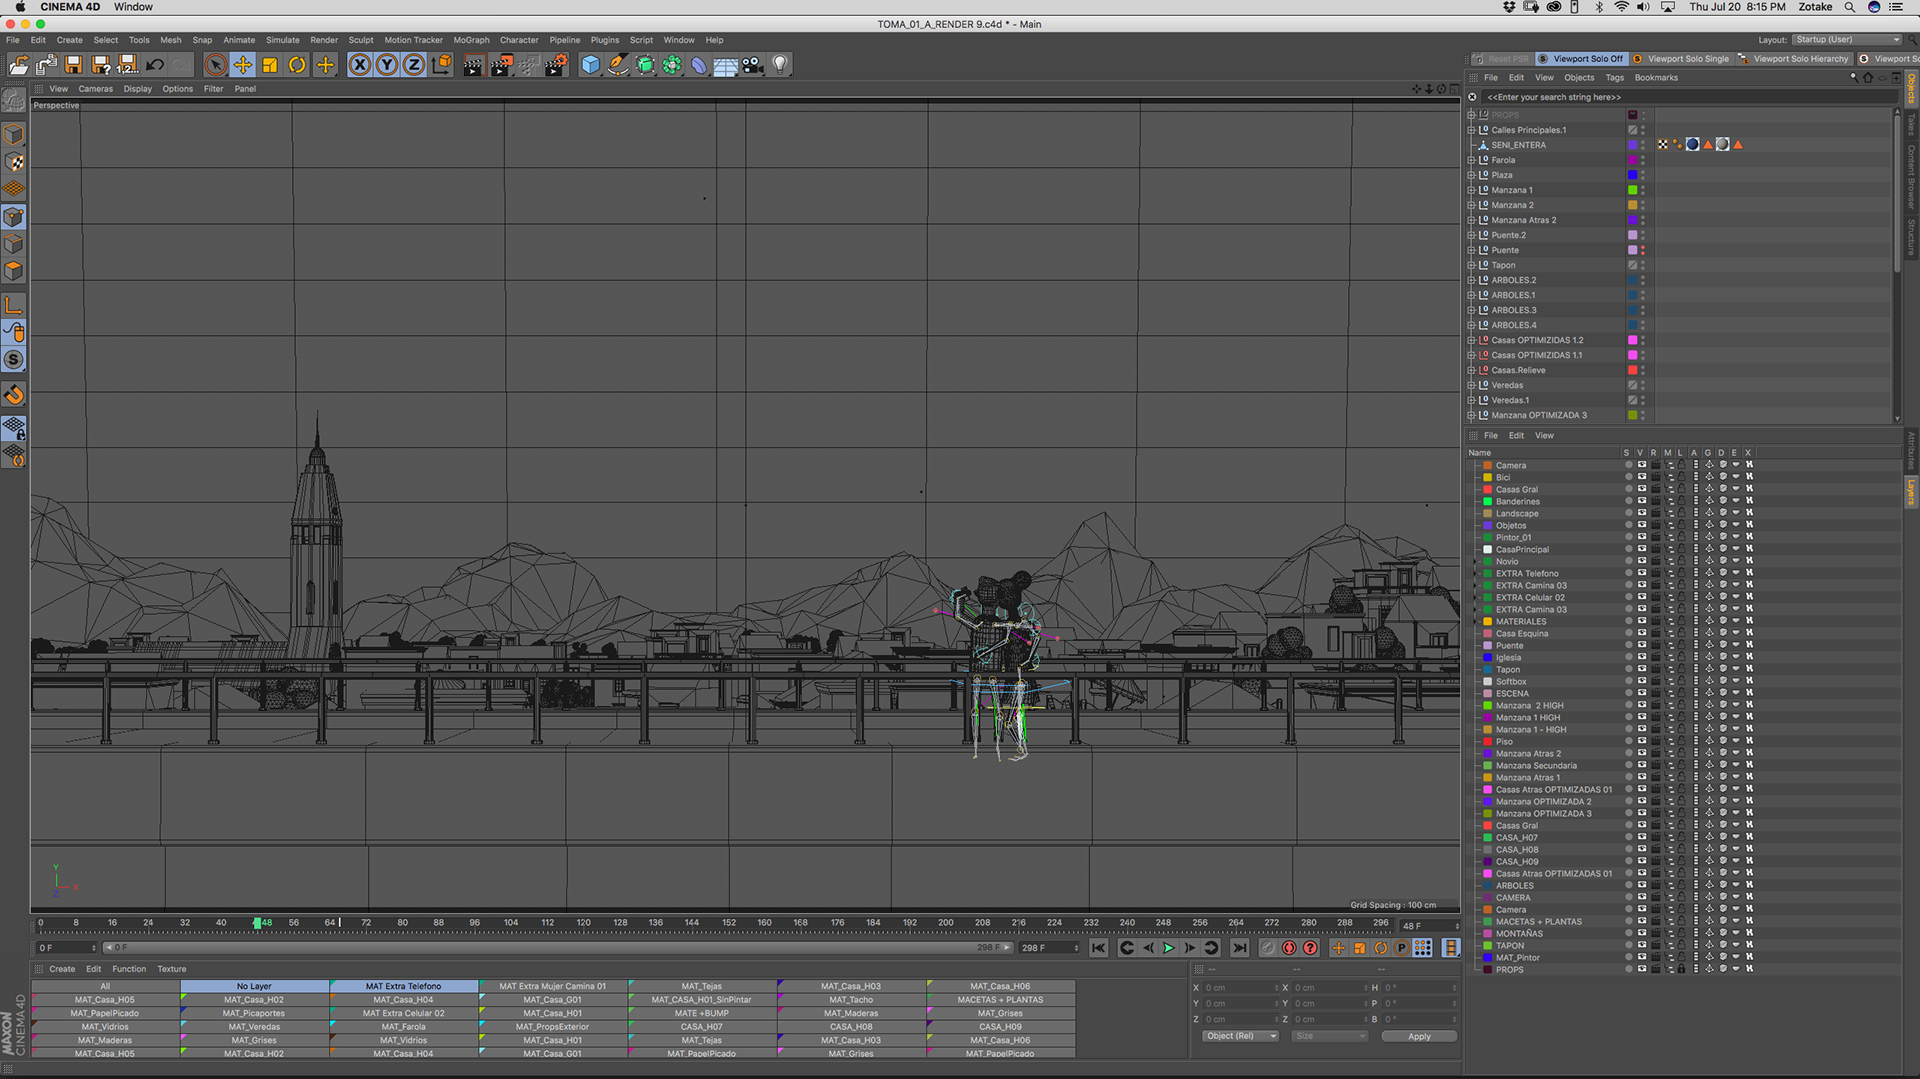Open project folder icon in toolbar
Viewport: 1920px width, 1079px height.
[19, 65]
